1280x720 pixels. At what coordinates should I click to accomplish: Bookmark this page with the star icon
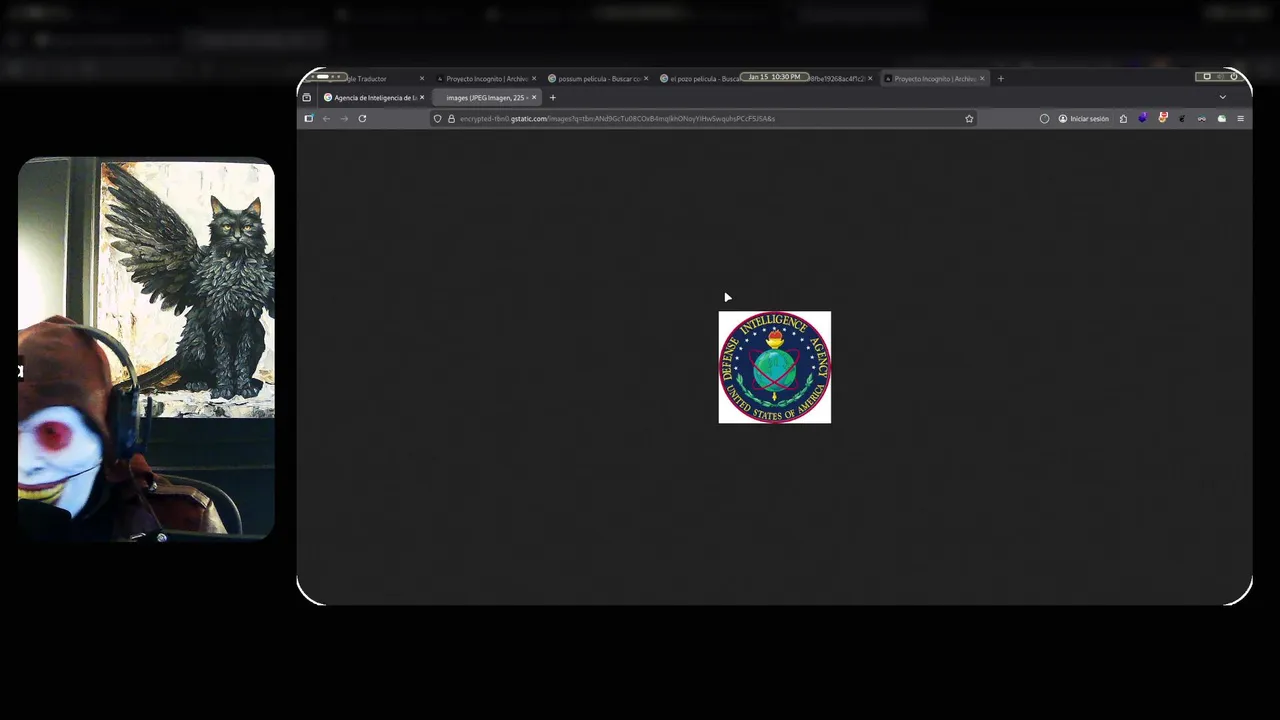tap(969, 118)
